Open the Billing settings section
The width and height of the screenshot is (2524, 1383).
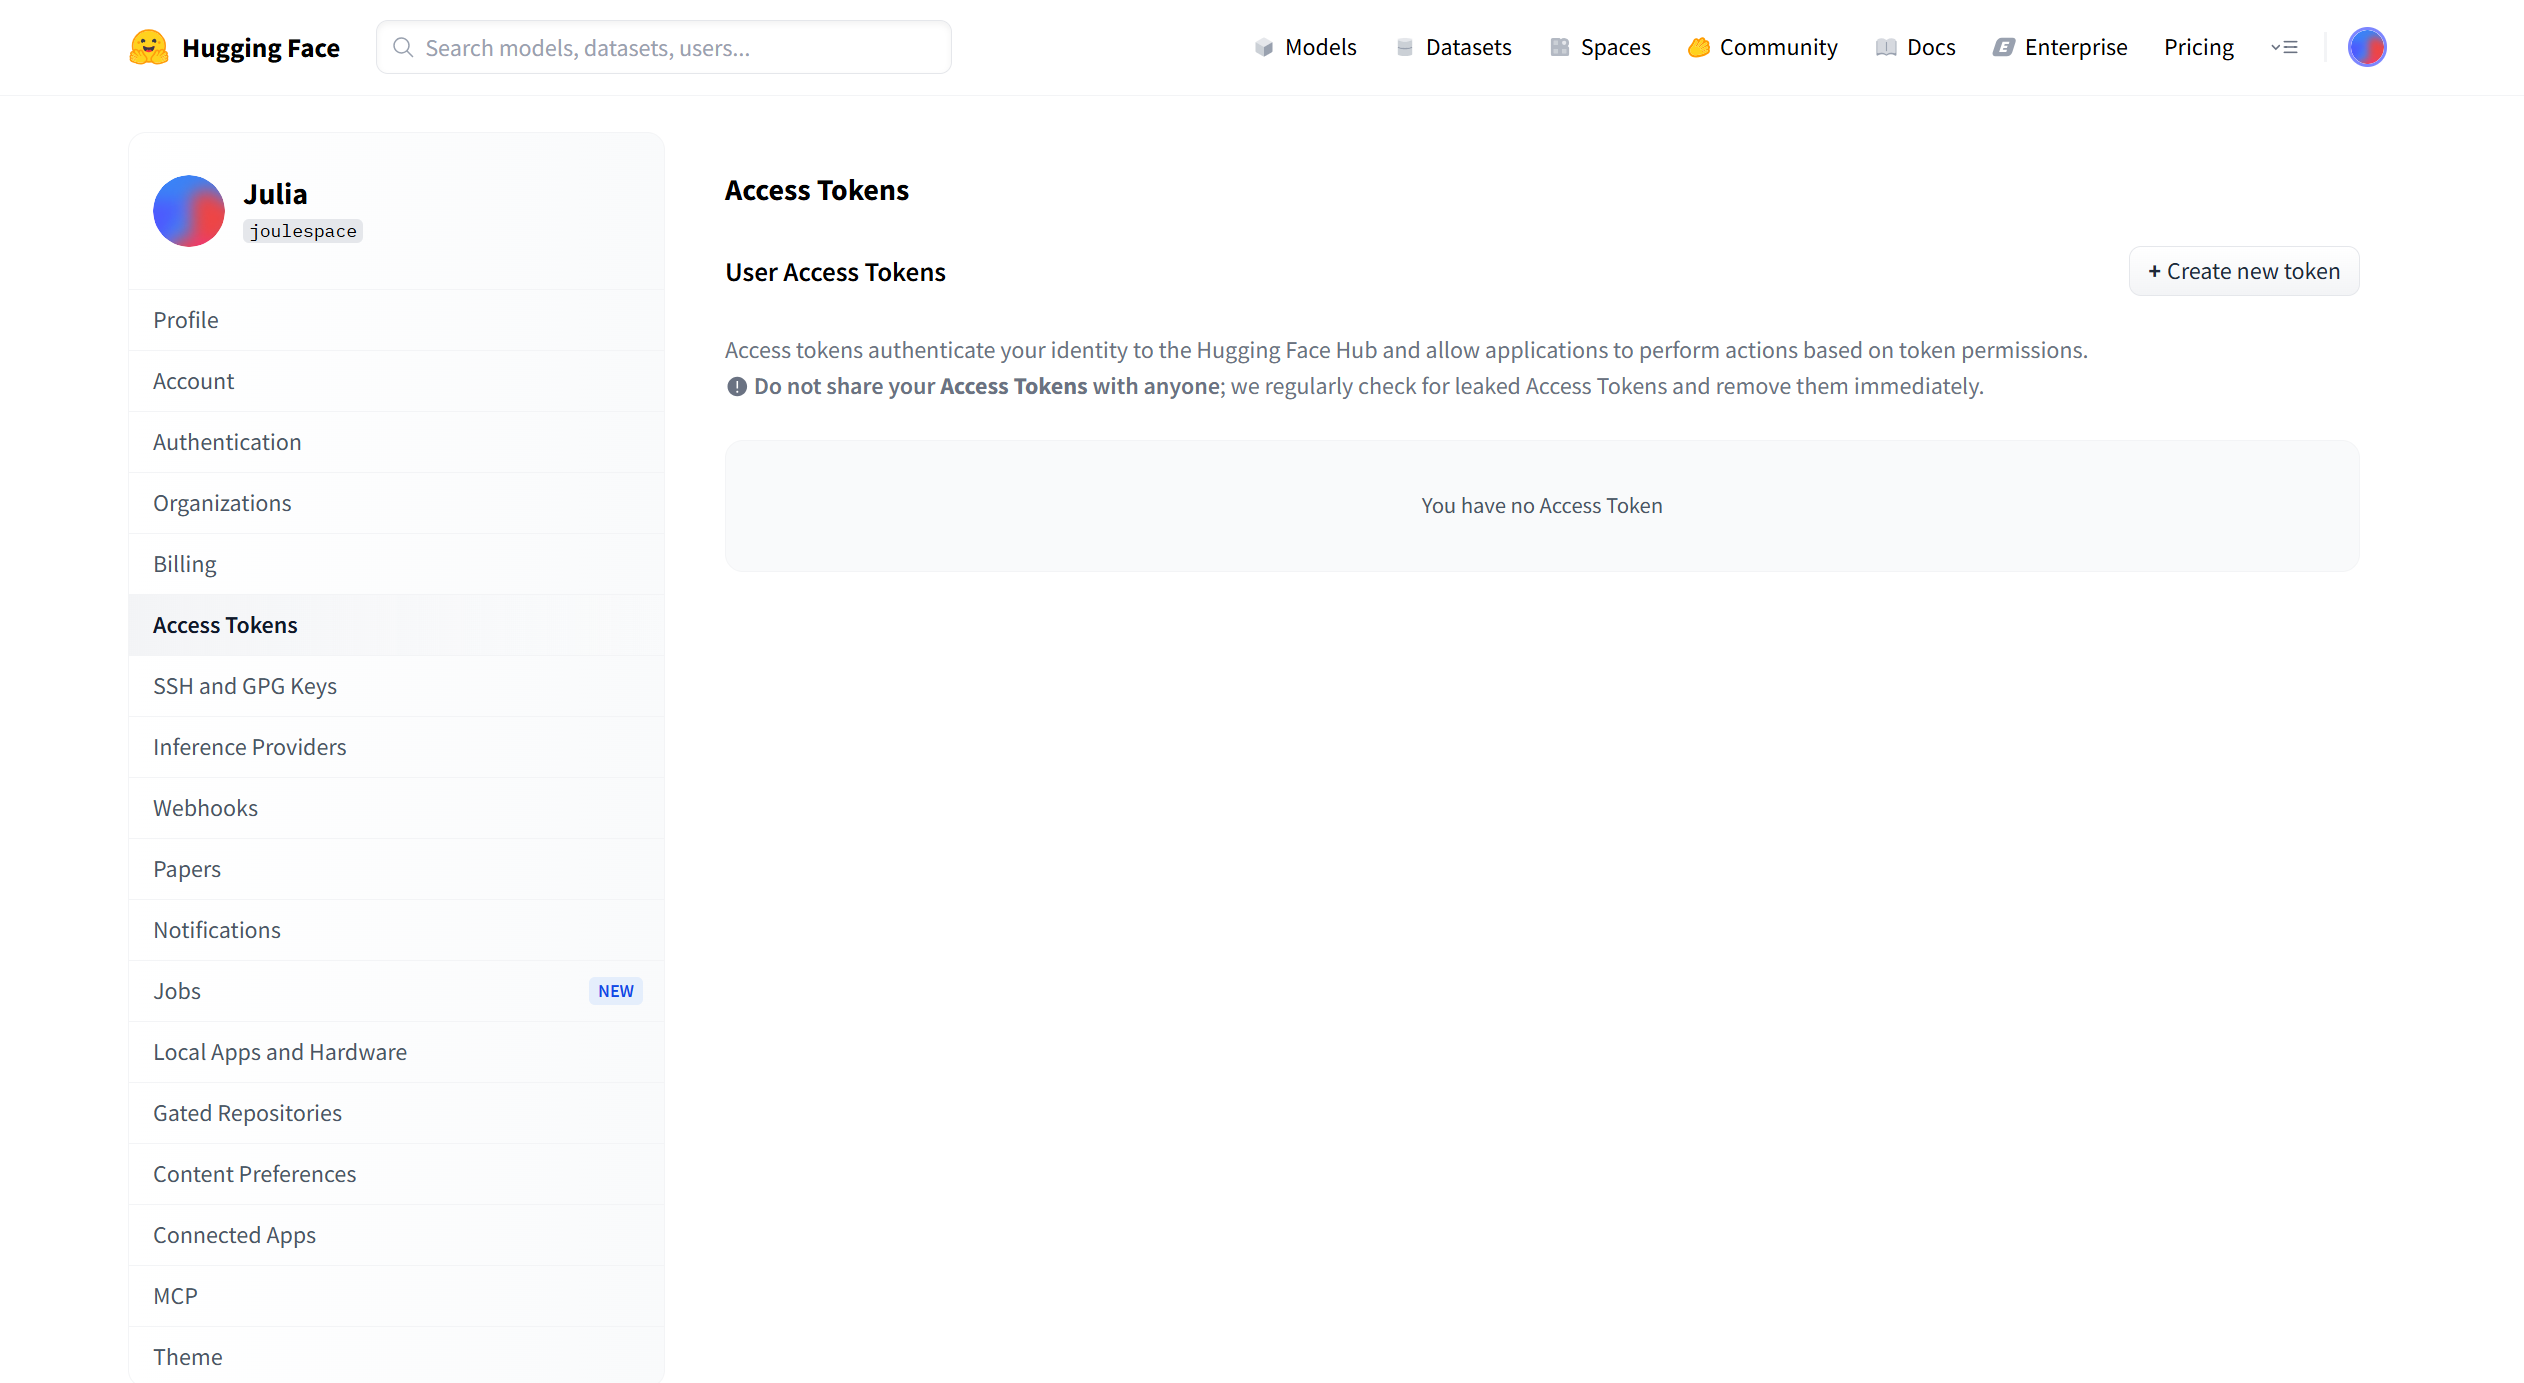185,564
